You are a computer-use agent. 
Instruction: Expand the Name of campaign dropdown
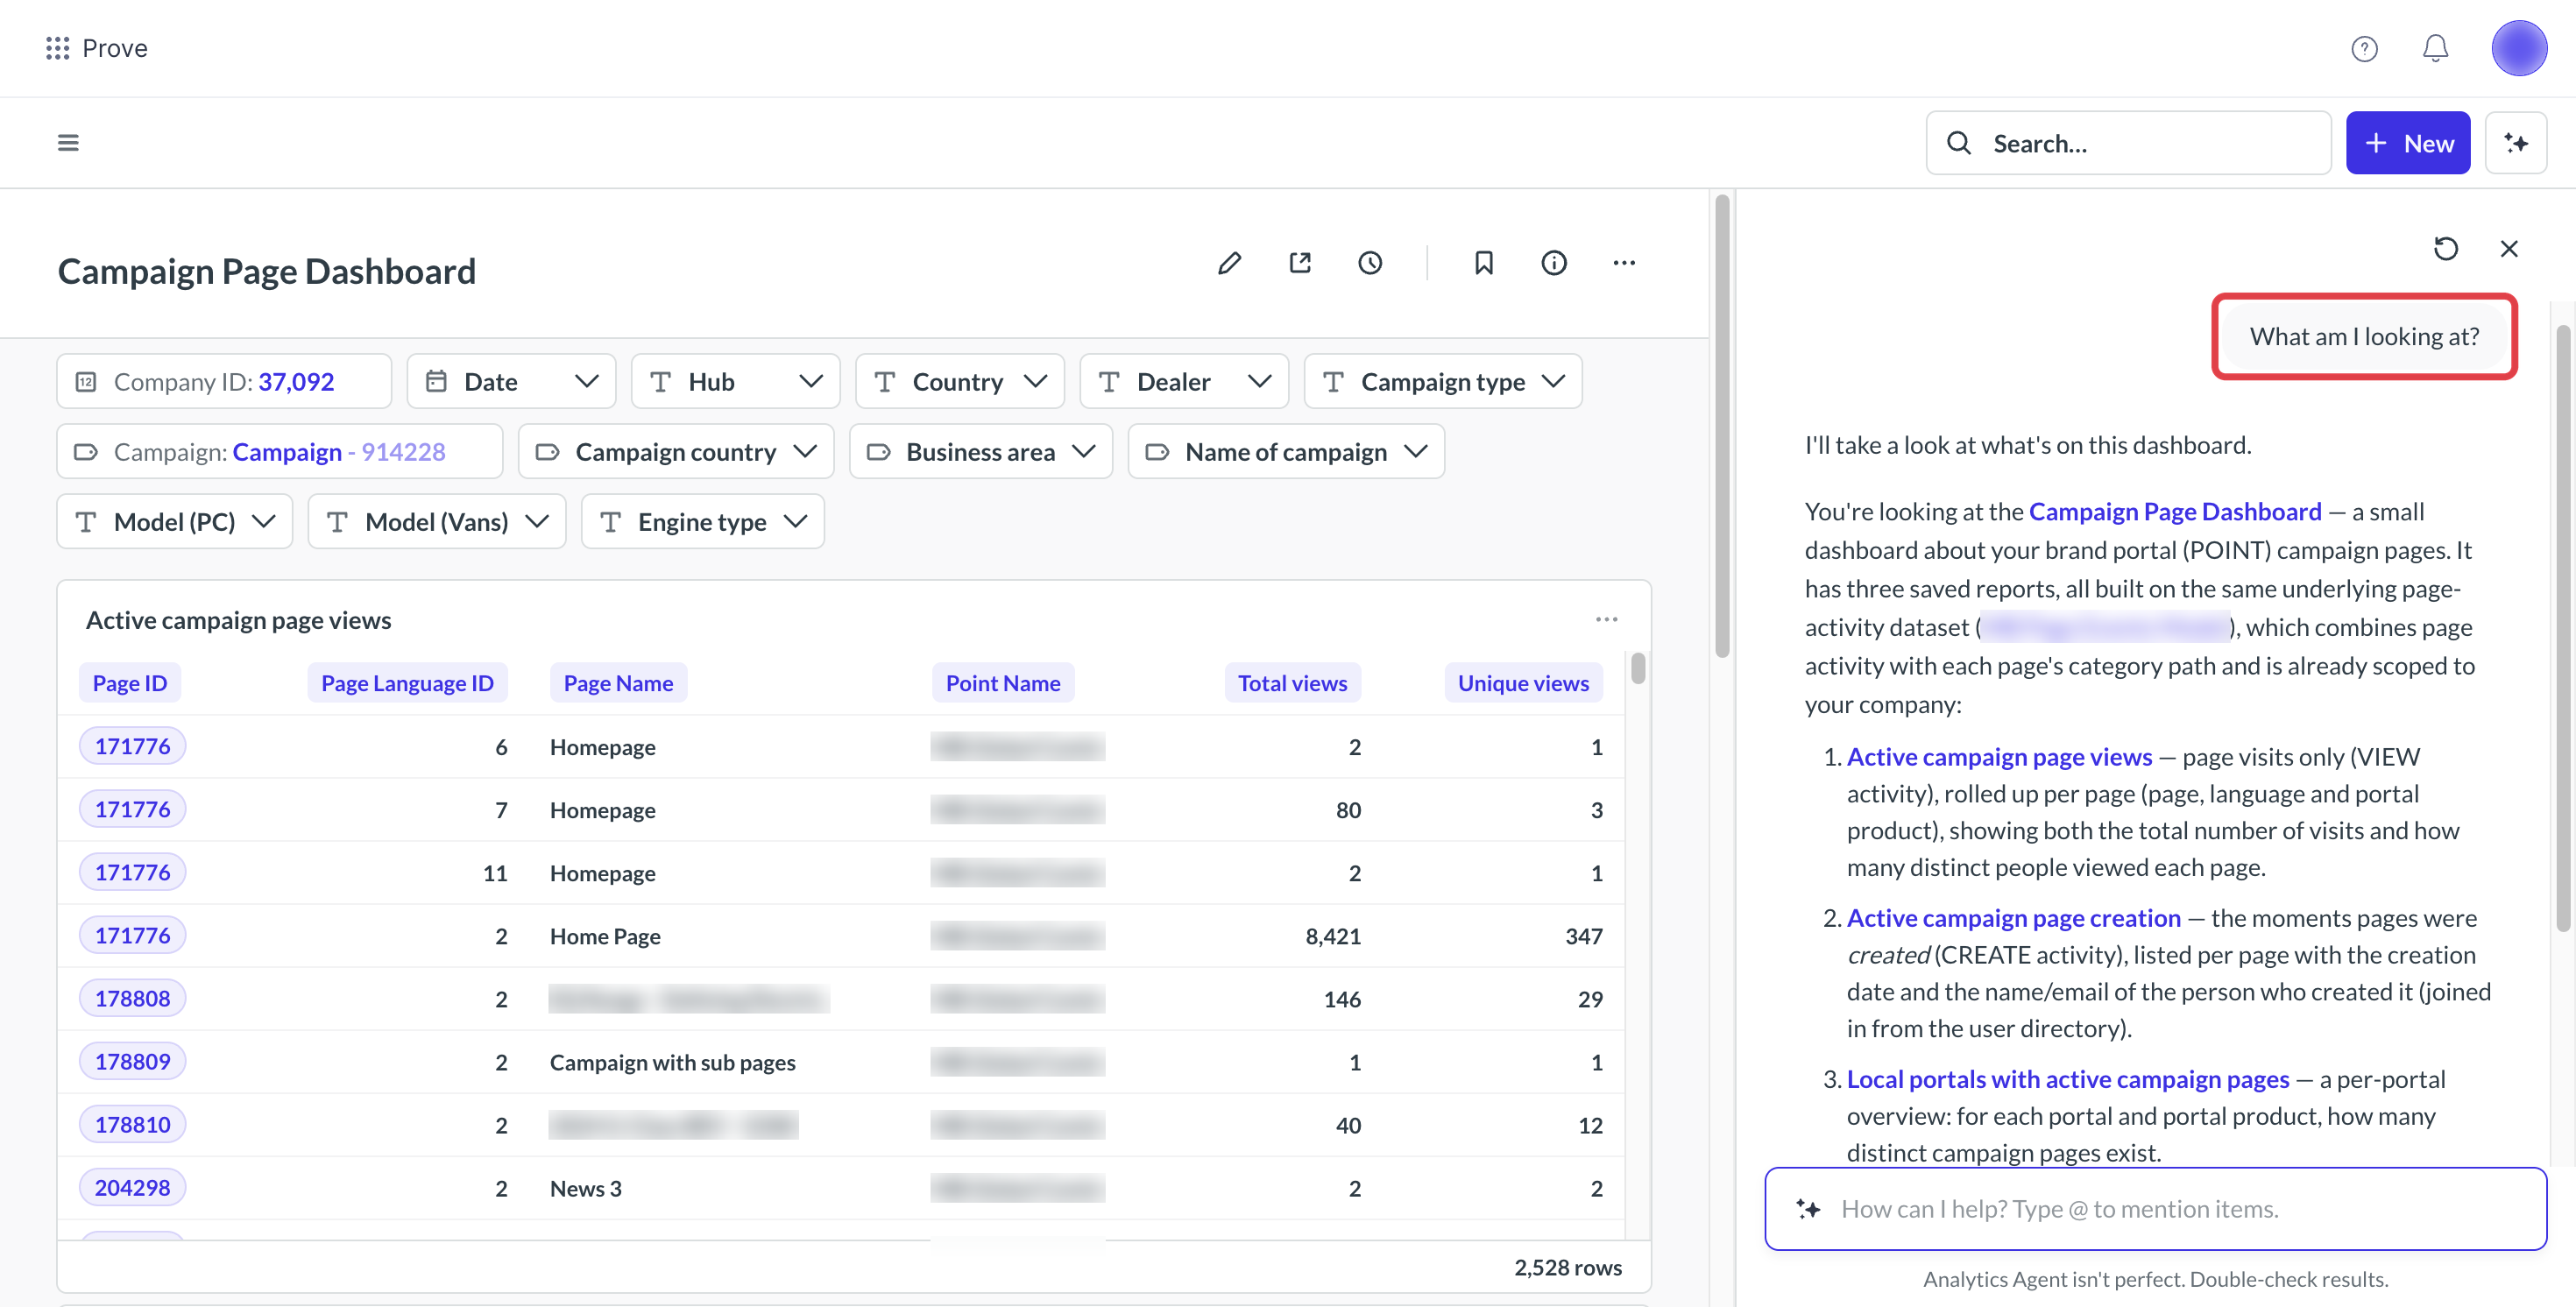coord(1286,451)
